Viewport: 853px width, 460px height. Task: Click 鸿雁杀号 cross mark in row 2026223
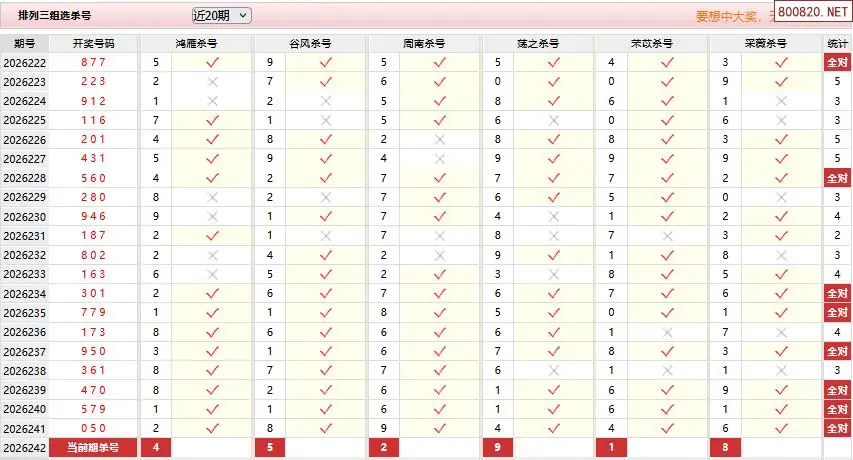coord(212,82)
